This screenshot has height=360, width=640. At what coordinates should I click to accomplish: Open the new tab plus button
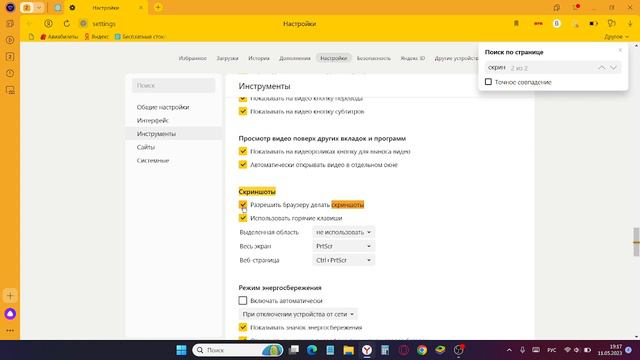pos(158,7)
